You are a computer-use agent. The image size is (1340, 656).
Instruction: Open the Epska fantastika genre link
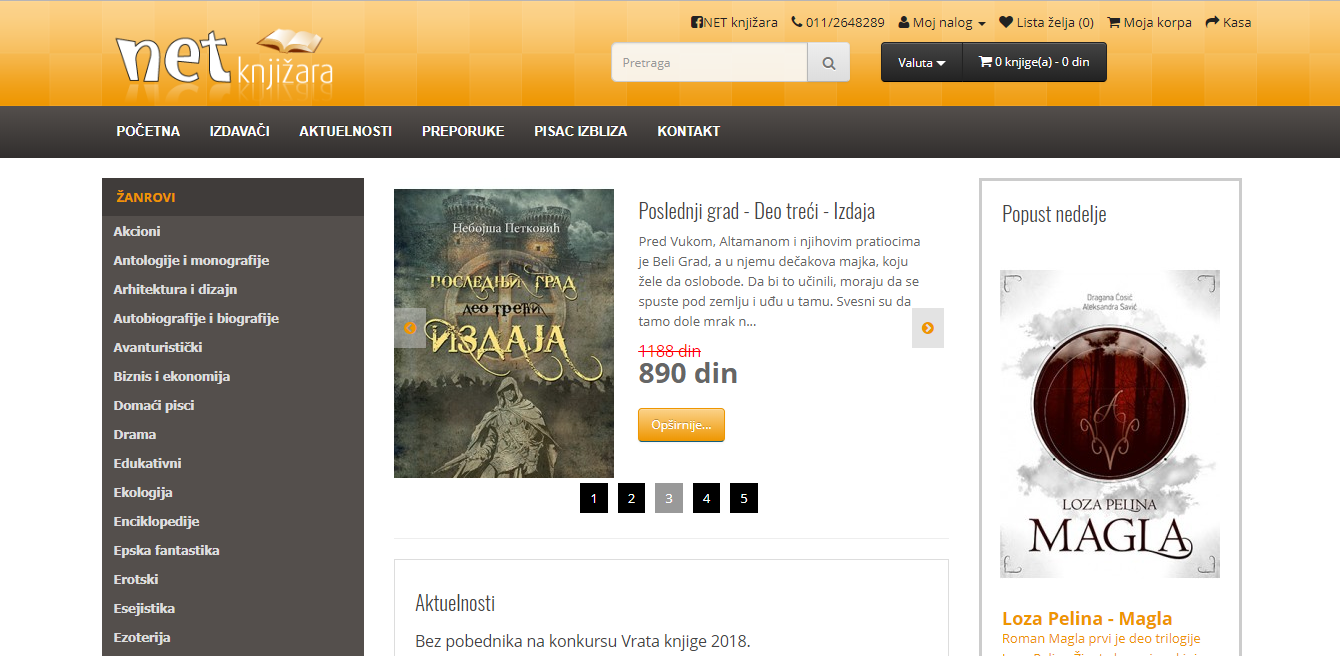[166, 550]
